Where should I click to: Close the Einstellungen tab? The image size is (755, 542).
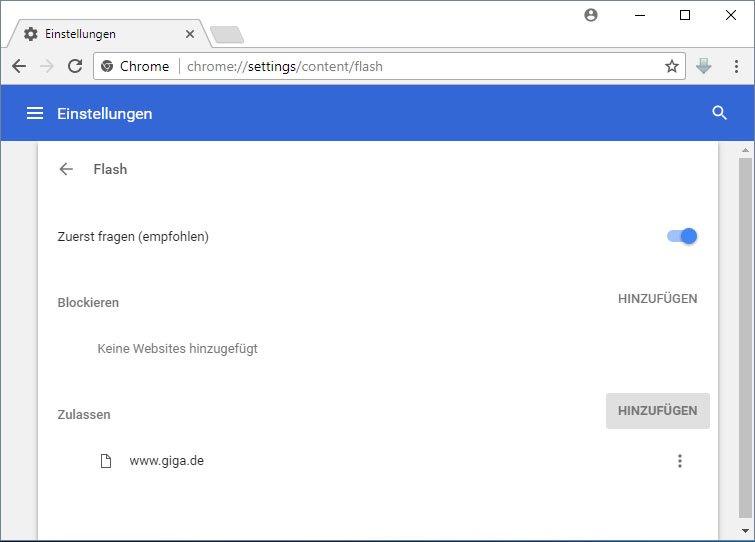point(190,34)
